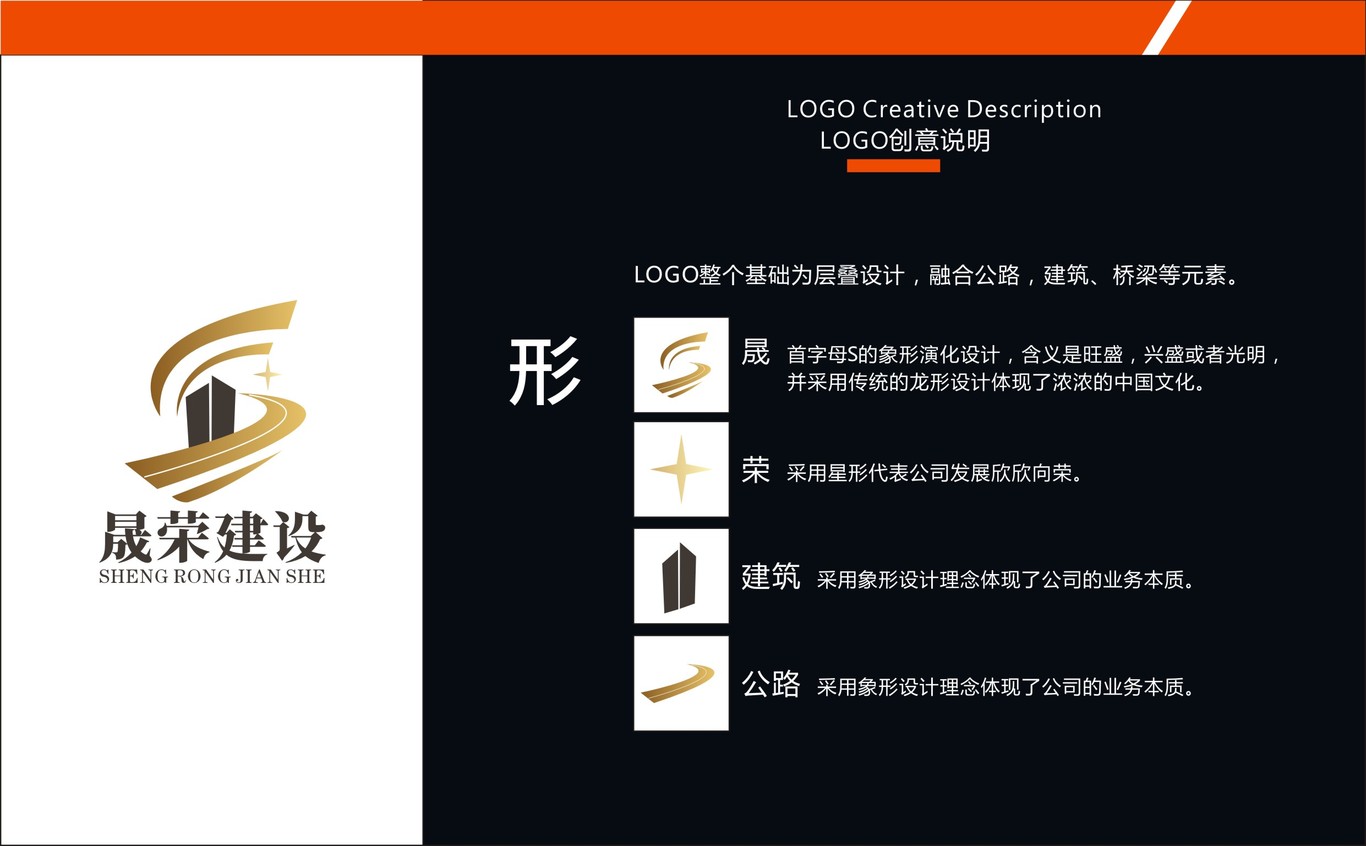The height and width of the screenshot is (846, 1366).
Task: Click the 建筑 label
Action: click(x=770, y=577)
